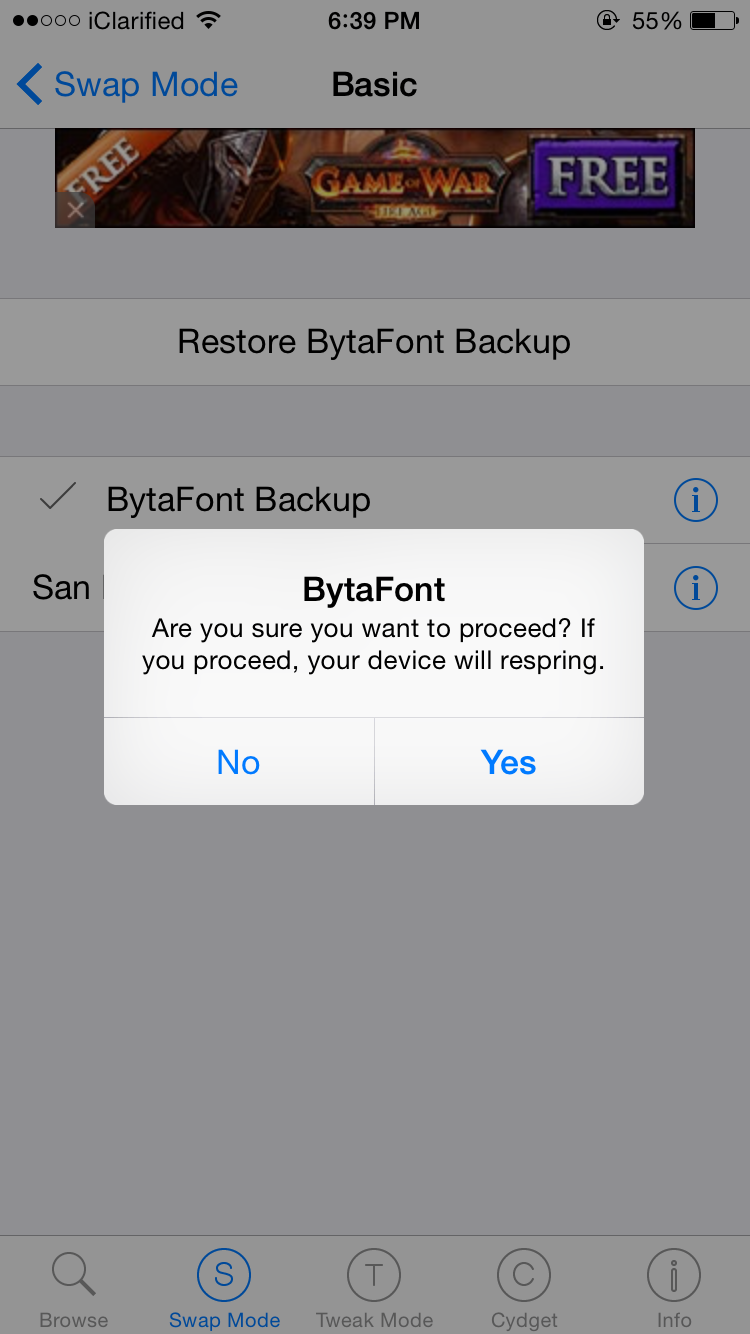Tap the BytaFont Backup checkmark
This screenshot has width=750, height=1334.
(x=58, y=497)
